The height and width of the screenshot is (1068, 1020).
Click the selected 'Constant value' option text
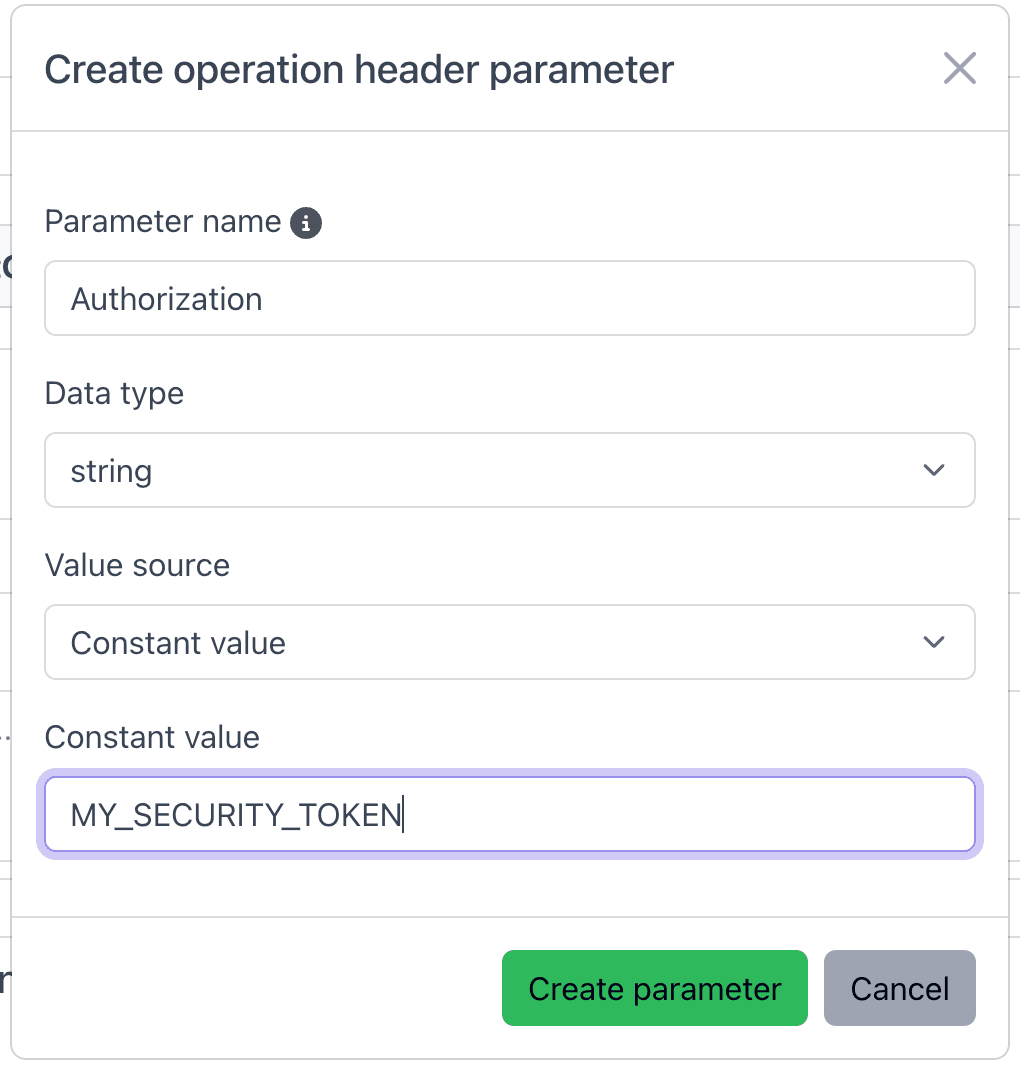pos(178,643)
